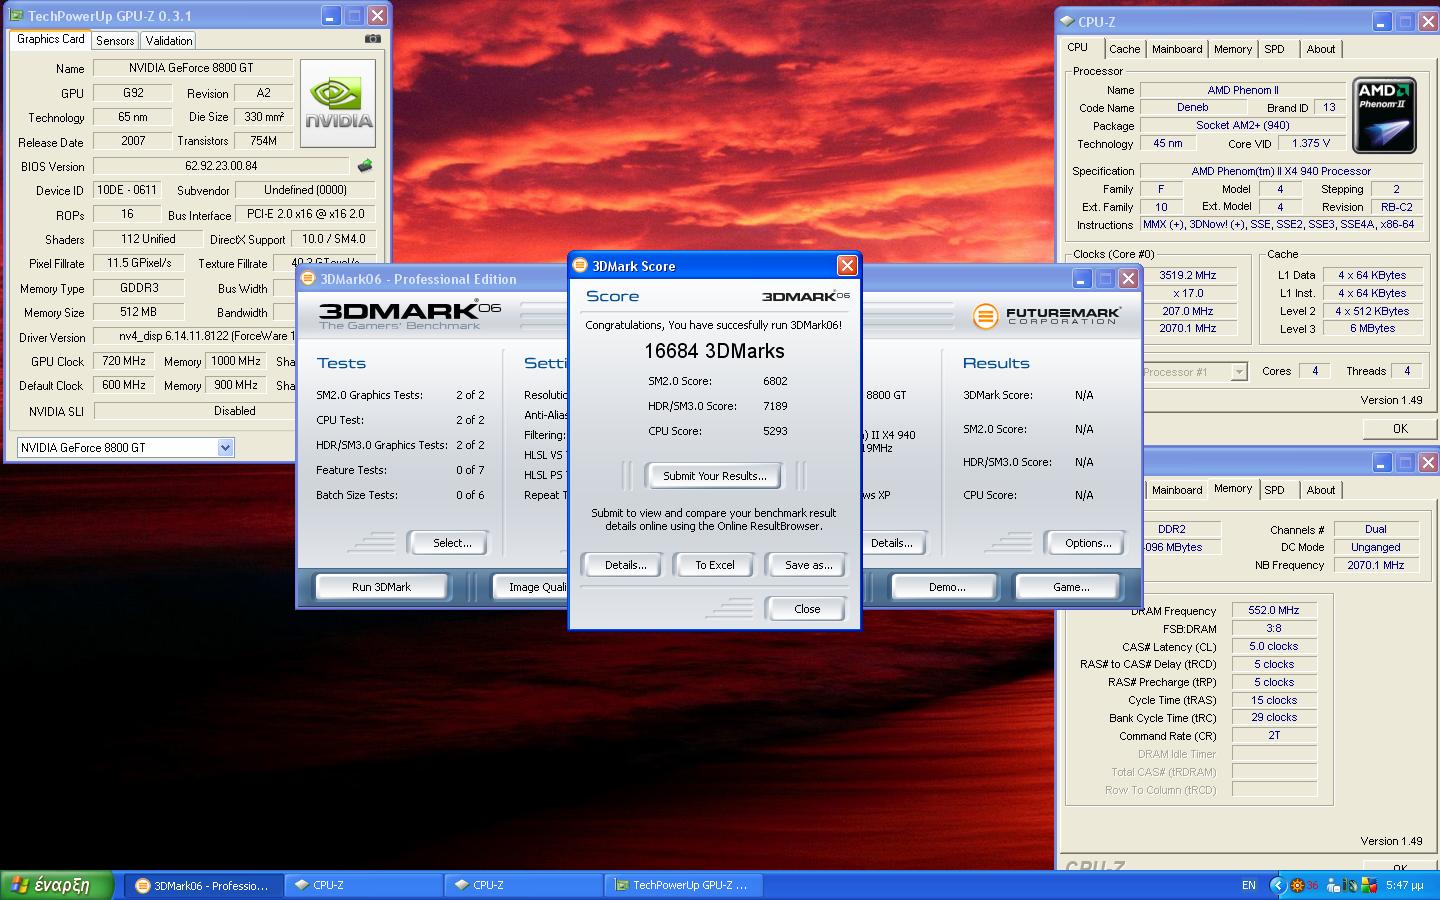
Task: Click the CPU-Z title bar icon
Action: [1068, 22]
